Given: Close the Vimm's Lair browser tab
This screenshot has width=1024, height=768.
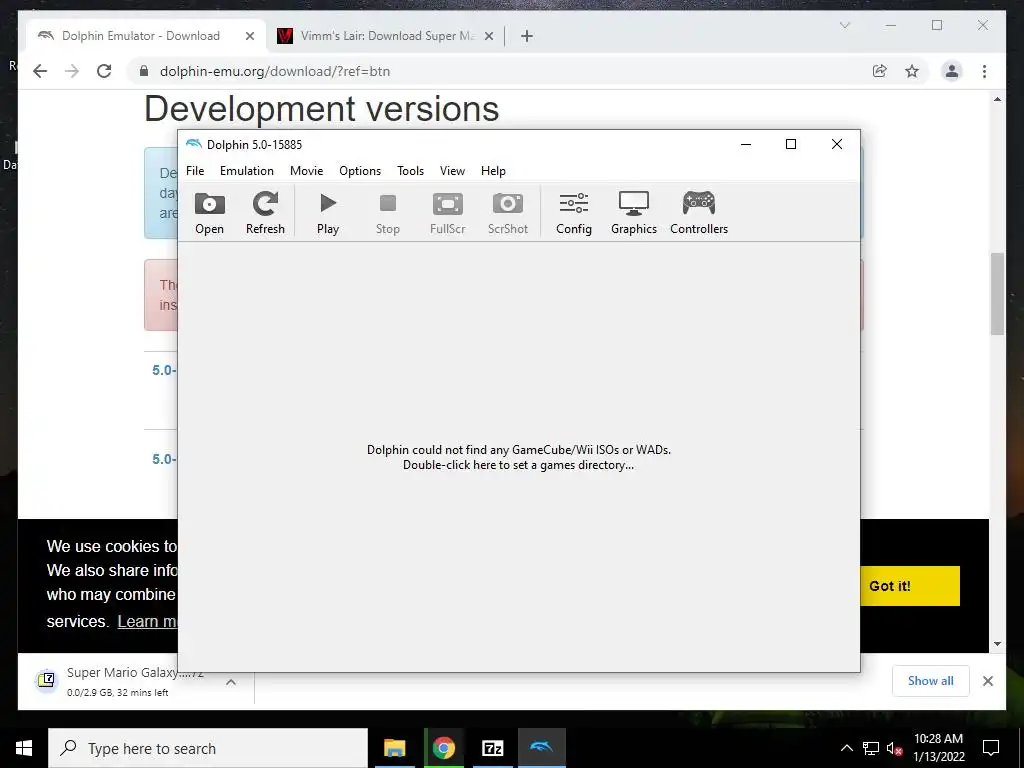Looking at the screenshot, I should 488,36.
